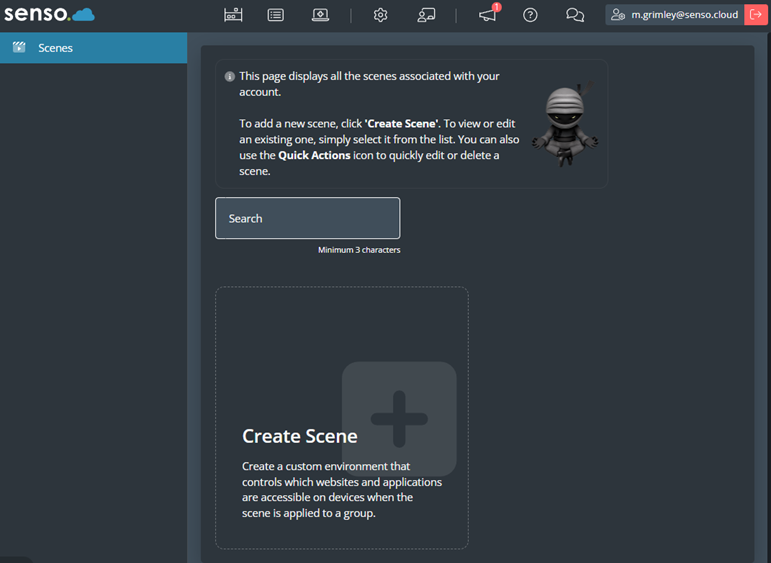Open the teacher presentation icon

(x=426, y=15)
